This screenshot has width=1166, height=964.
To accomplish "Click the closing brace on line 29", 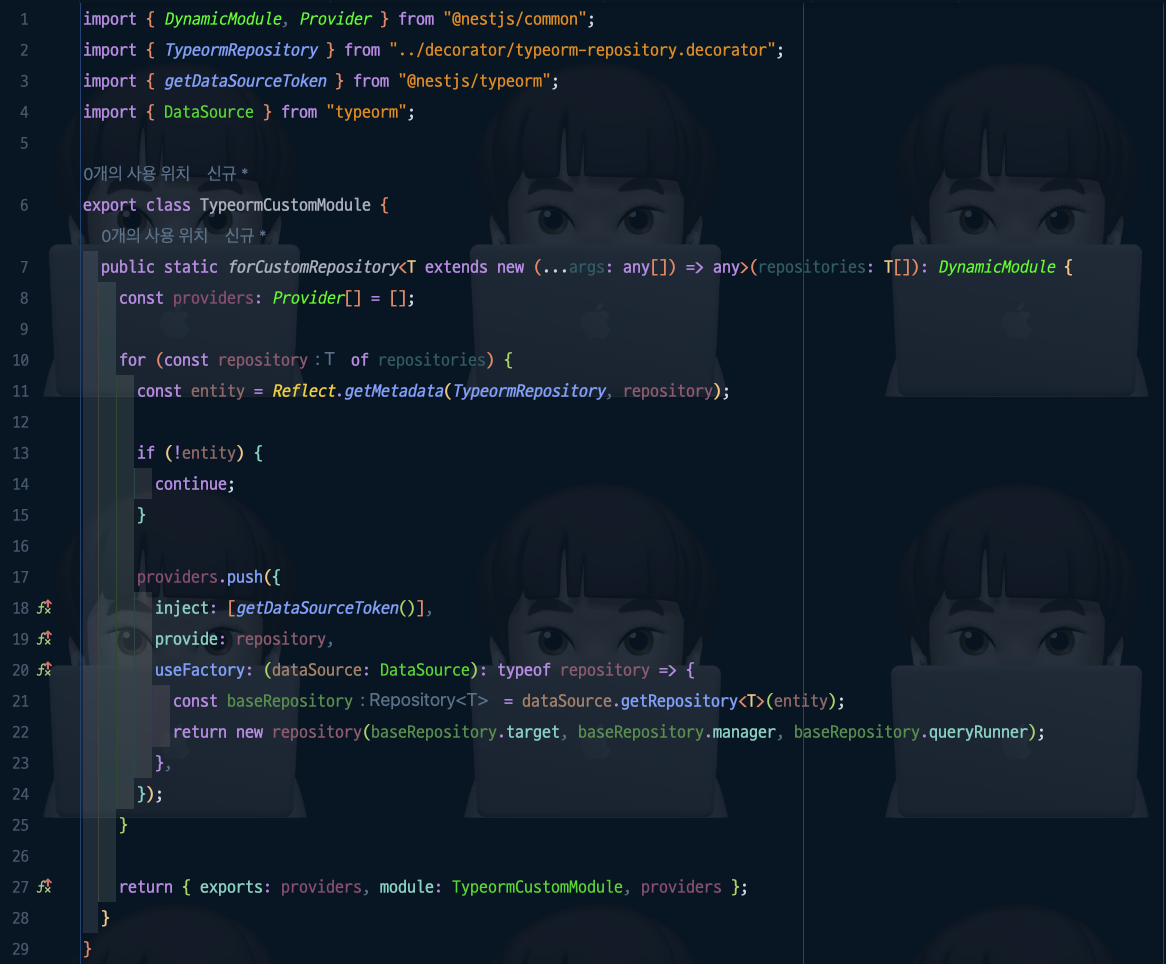I will pyautogui.click(x=87, y=949).
